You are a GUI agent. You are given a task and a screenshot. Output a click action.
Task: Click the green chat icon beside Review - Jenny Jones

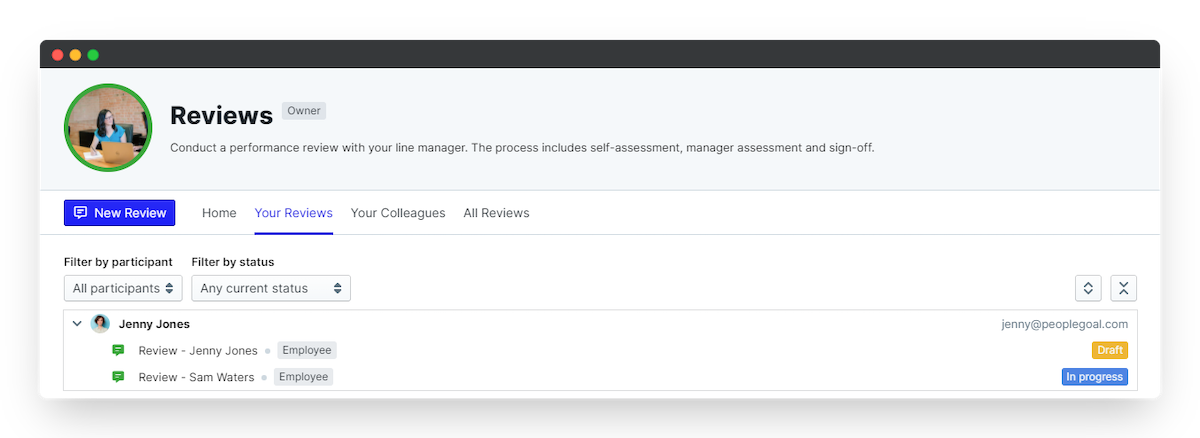118,350
